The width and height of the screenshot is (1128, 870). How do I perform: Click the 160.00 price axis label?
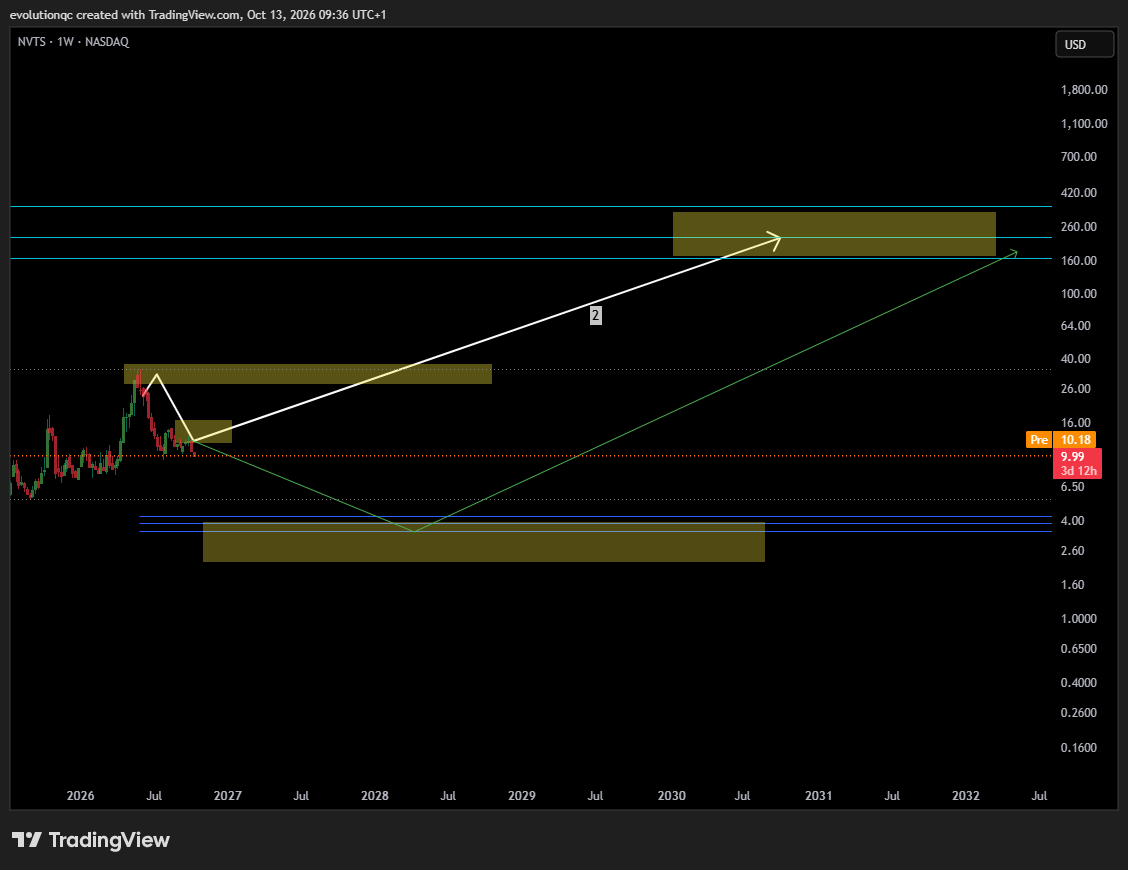click(x=1079, y=260)
